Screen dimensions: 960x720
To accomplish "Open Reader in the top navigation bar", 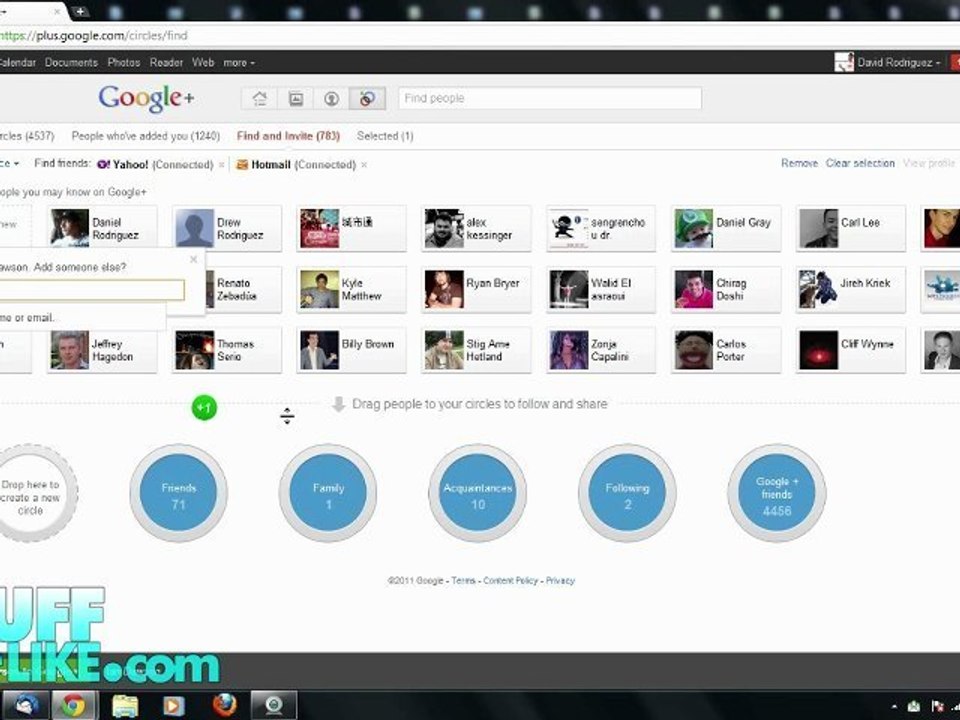I will (x=167, y=62).
